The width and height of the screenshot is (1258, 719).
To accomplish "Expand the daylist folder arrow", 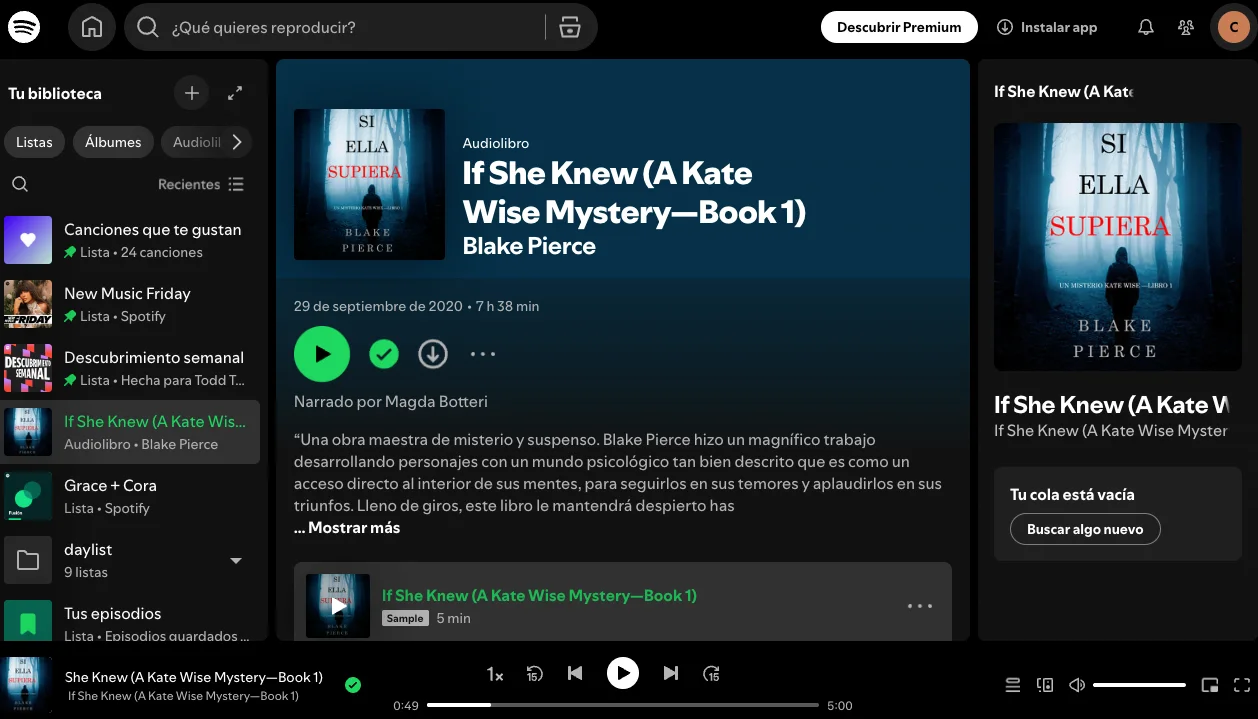I will tap(236, 561).
